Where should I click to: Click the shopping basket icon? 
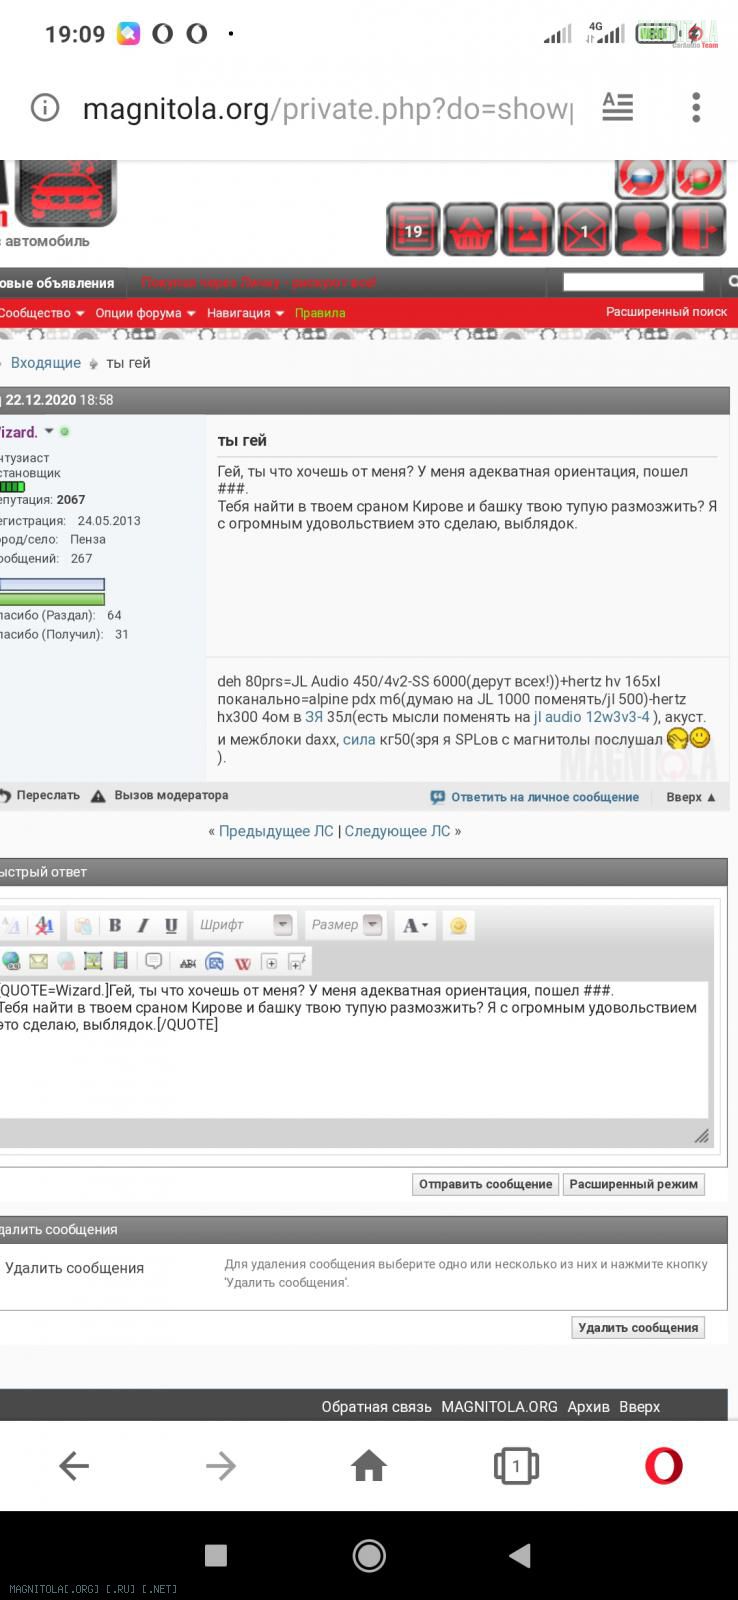coord(470,230)
